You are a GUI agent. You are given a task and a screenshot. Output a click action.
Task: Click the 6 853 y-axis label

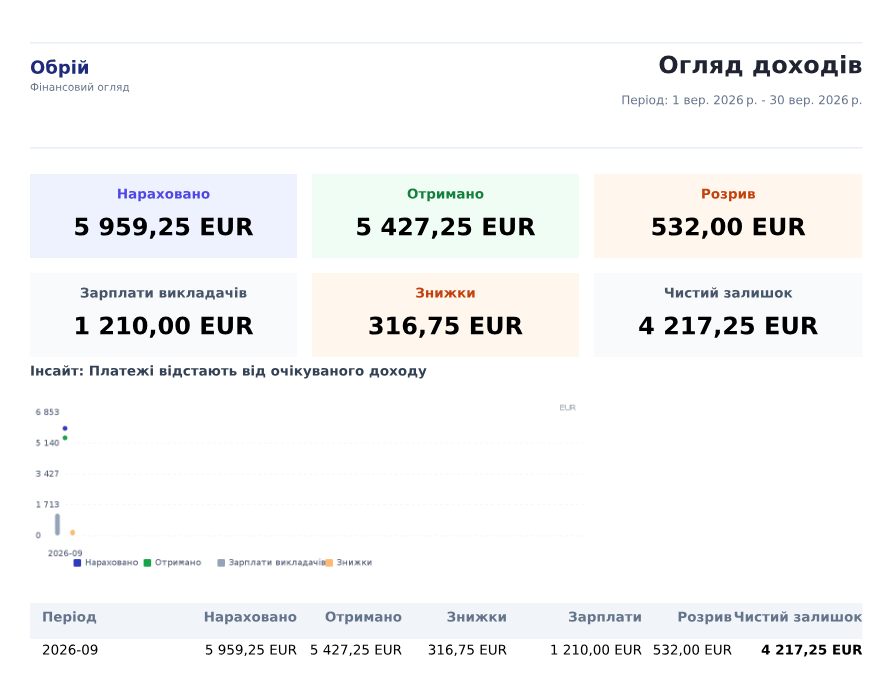pyautogui.click(x=47, y=412)
